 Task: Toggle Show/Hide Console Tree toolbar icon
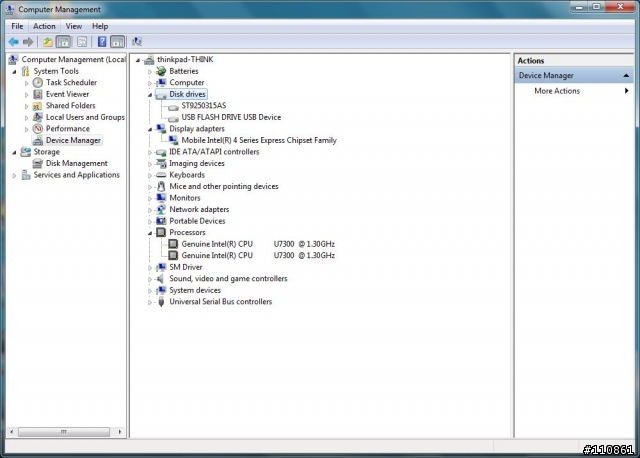pyautogui.click(x=63, y=42)
